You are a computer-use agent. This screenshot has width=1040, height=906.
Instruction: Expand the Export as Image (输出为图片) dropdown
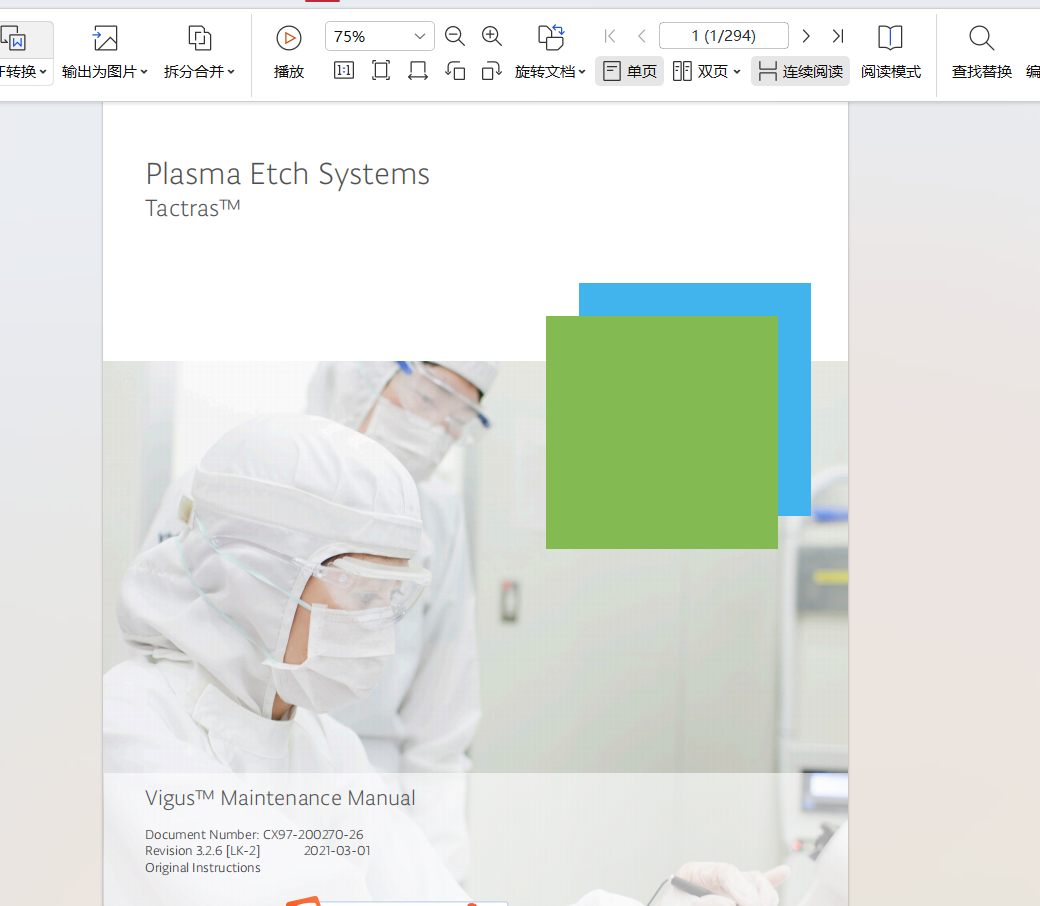[104, 52]
